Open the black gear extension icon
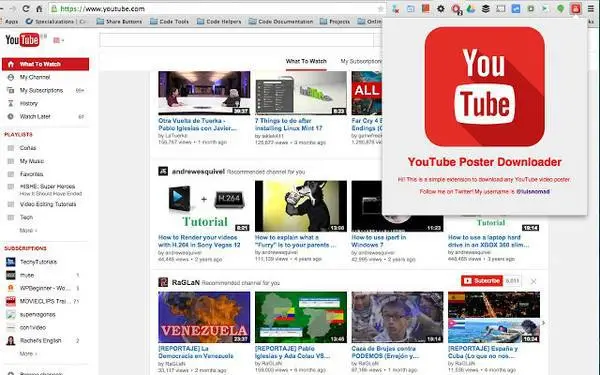The height and width of the screenshot is (375, 600). click(440, 8)
